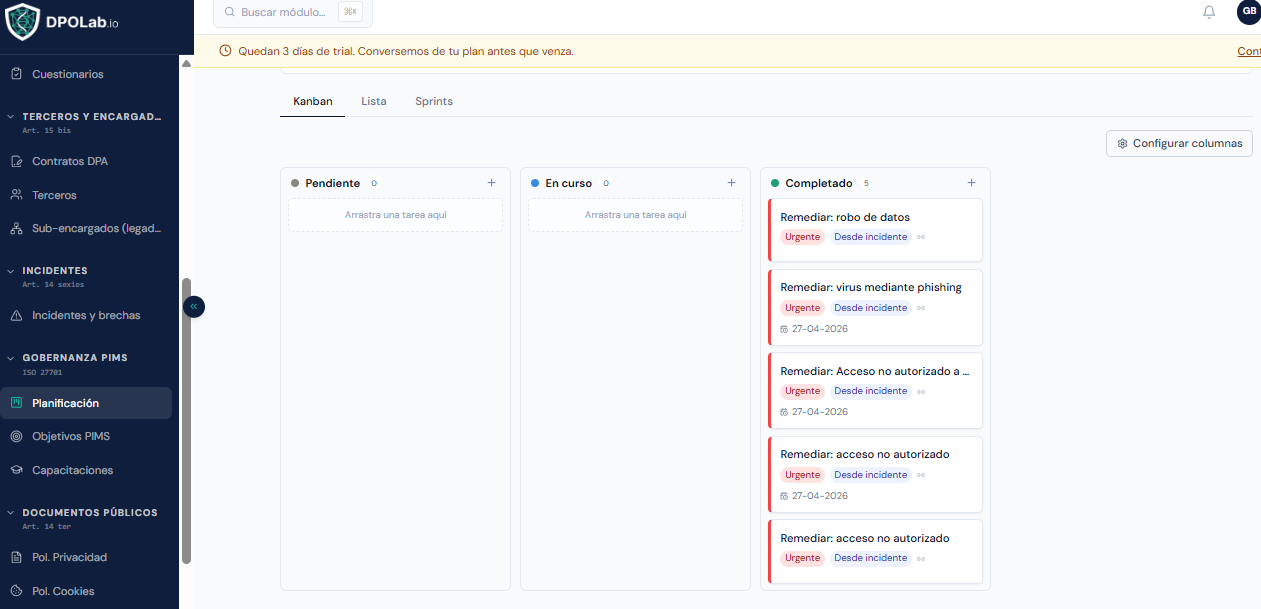
Task: Click Desde incidente tag on phishing card
Action: (x=871, y=308)
